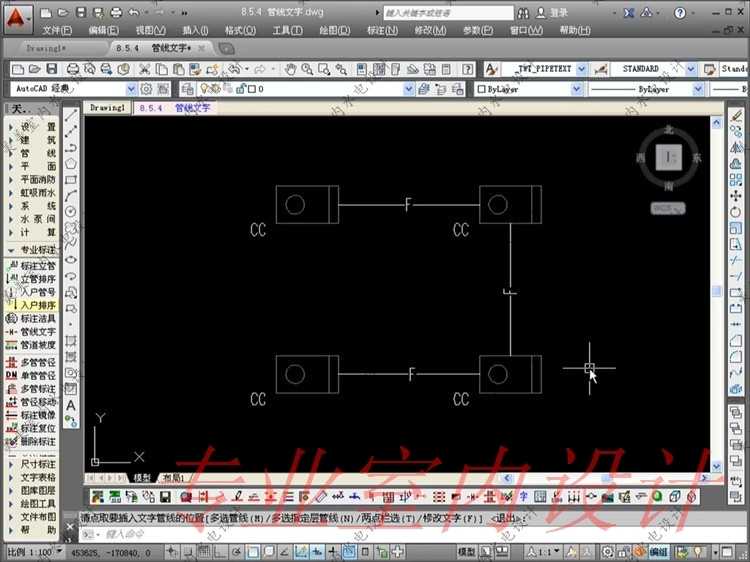Click the New drawing icon
The width and height of the screenshot is (750, 562).
(18, 69)
